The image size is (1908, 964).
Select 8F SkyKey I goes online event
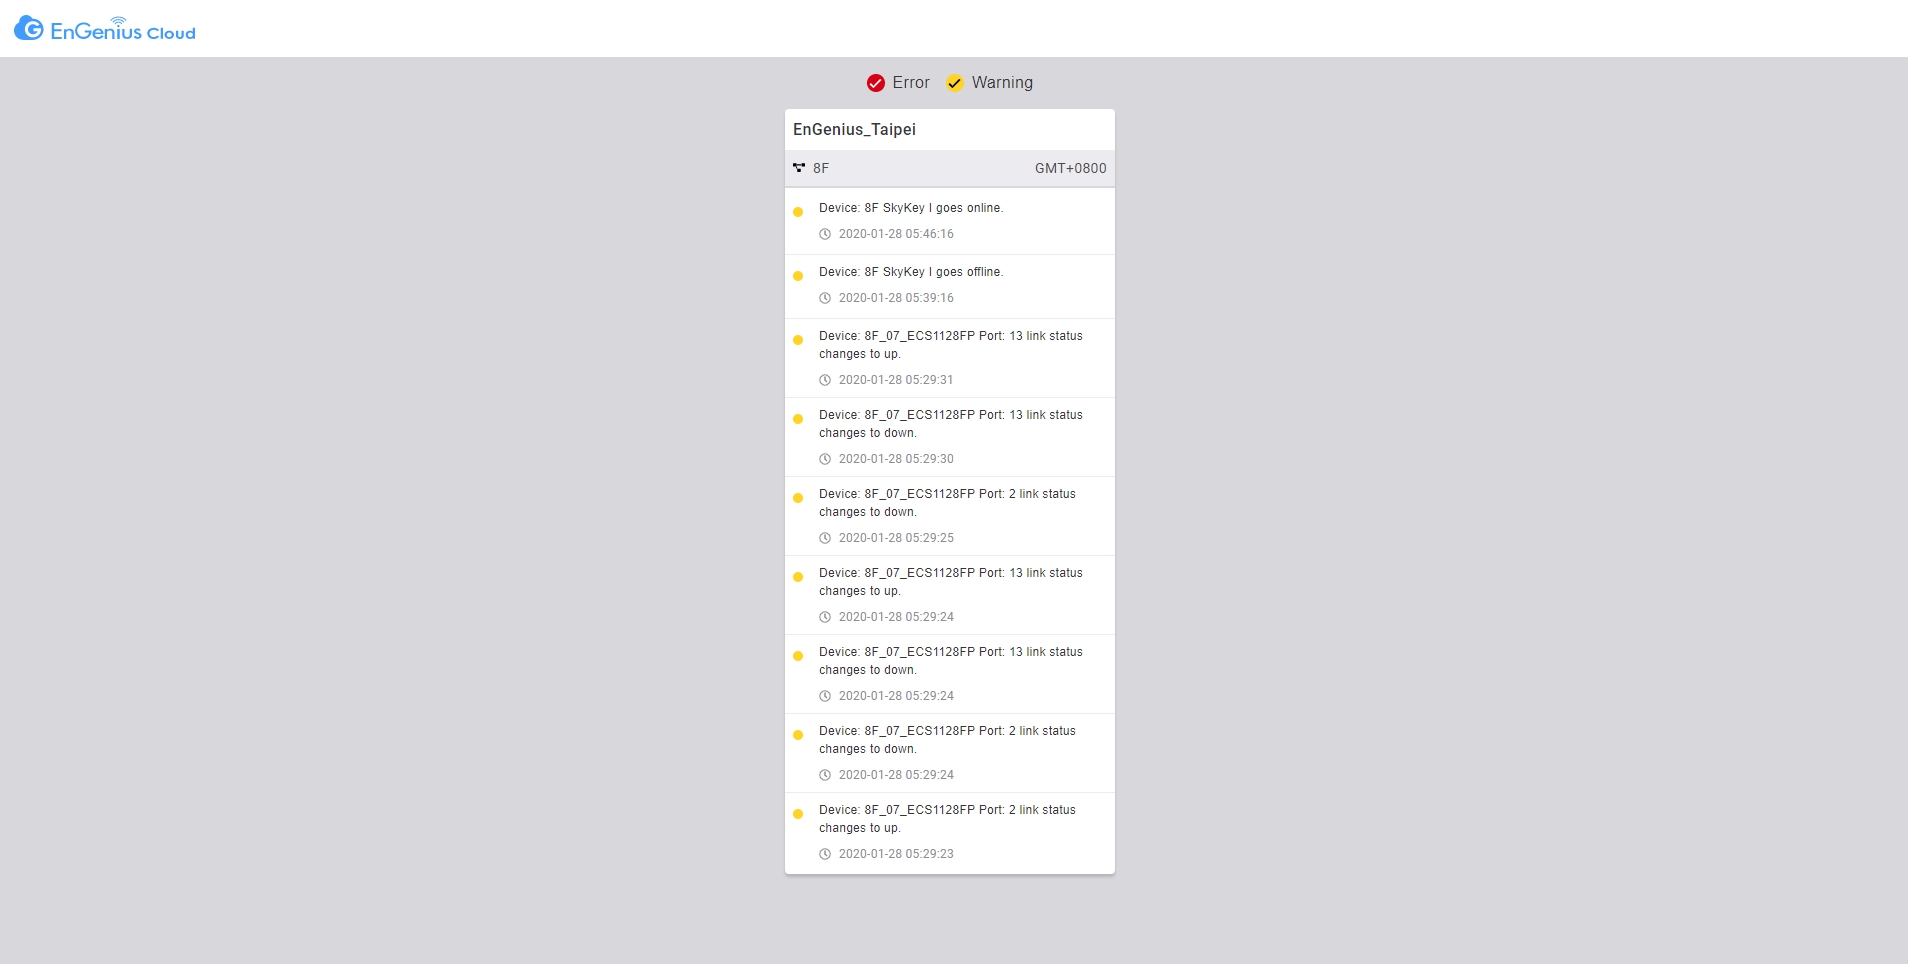pos(950,222)
